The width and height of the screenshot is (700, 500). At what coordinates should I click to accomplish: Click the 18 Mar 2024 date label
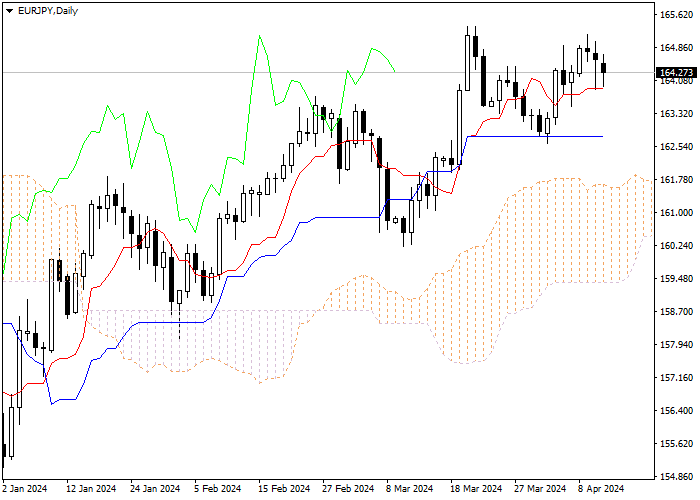click(x=476, y=489)
